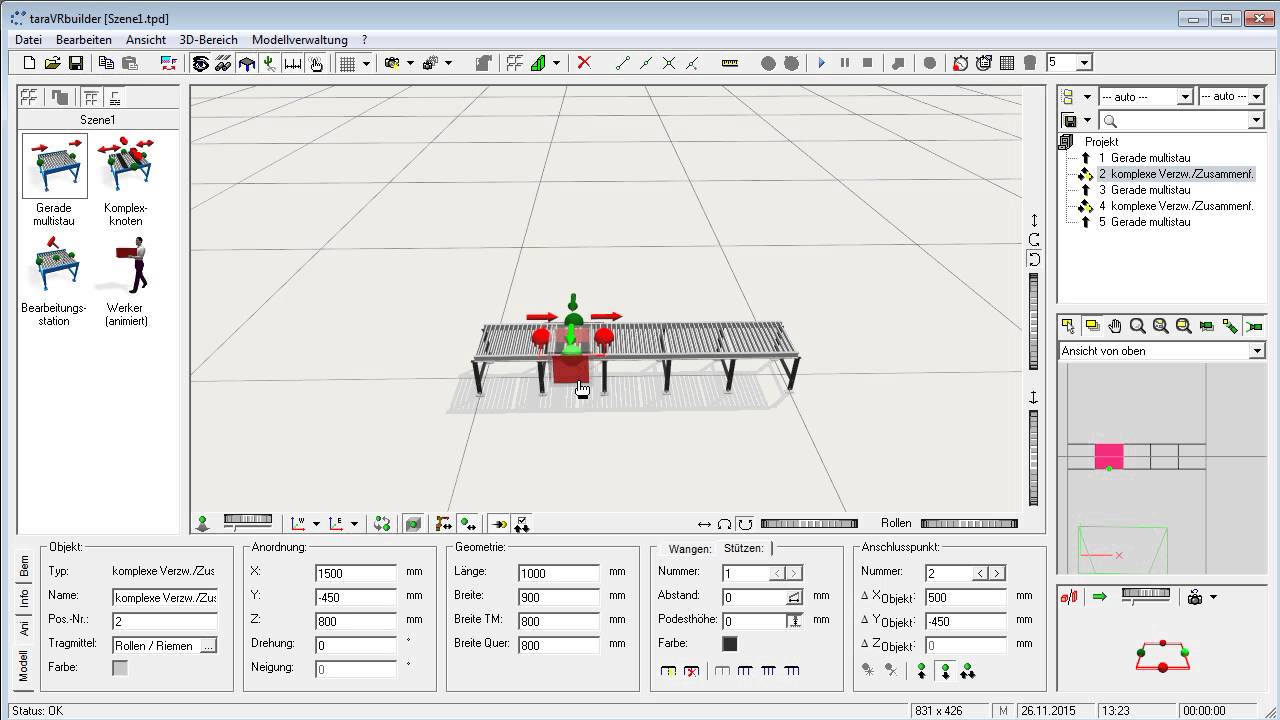Start simulation with the blue play button
1280x720 pixels.
(822, 63)
